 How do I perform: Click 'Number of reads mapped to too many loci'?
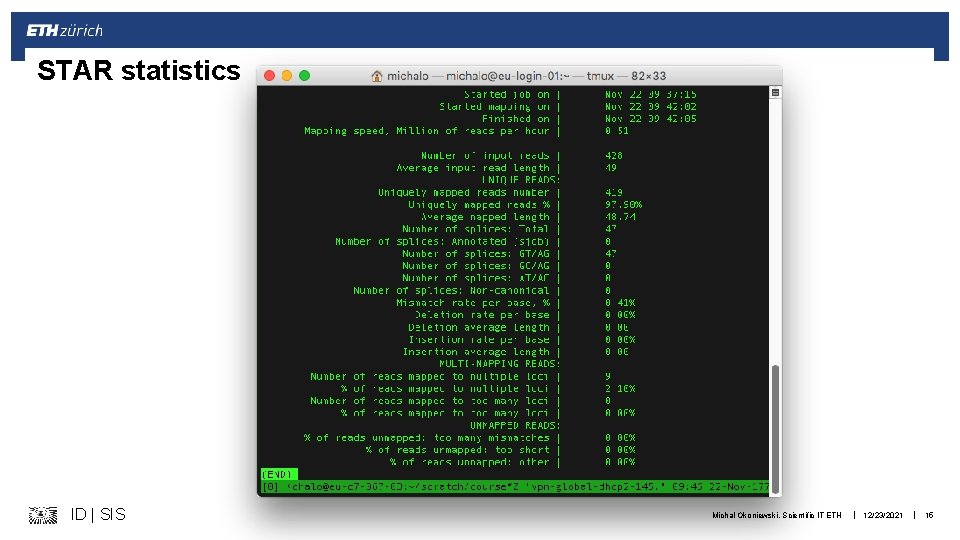point(430,400)
